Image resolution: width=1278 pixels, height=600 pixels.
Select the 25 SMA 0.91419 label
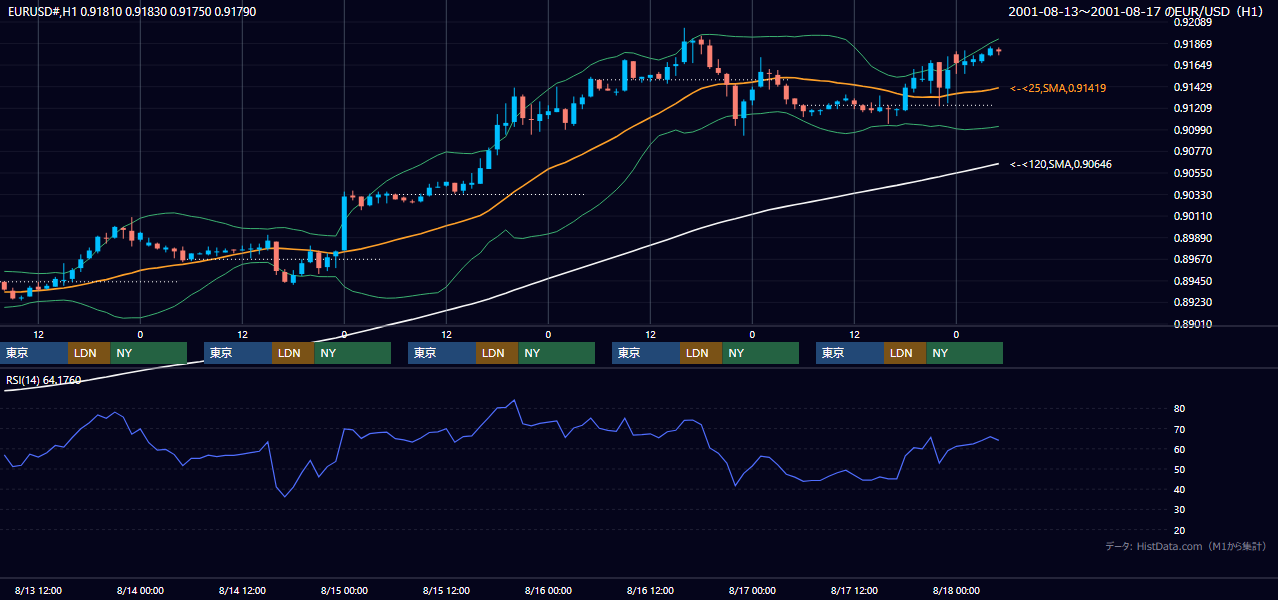1058,88
